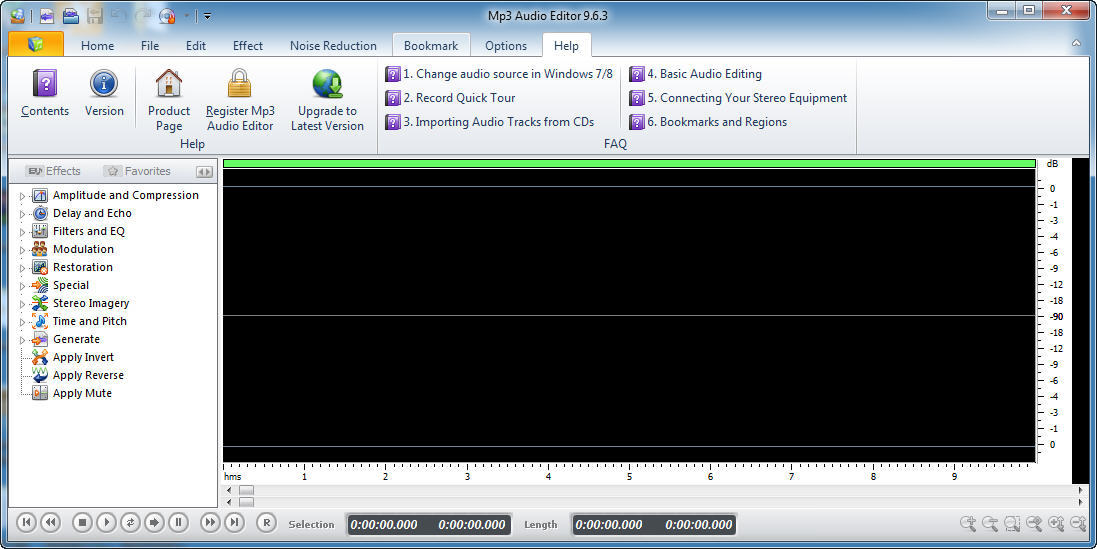Click the open folder quick-access icon
The width and height of the screenshot is (1097, 549).
pyautogui.click(x=71, y=15)
